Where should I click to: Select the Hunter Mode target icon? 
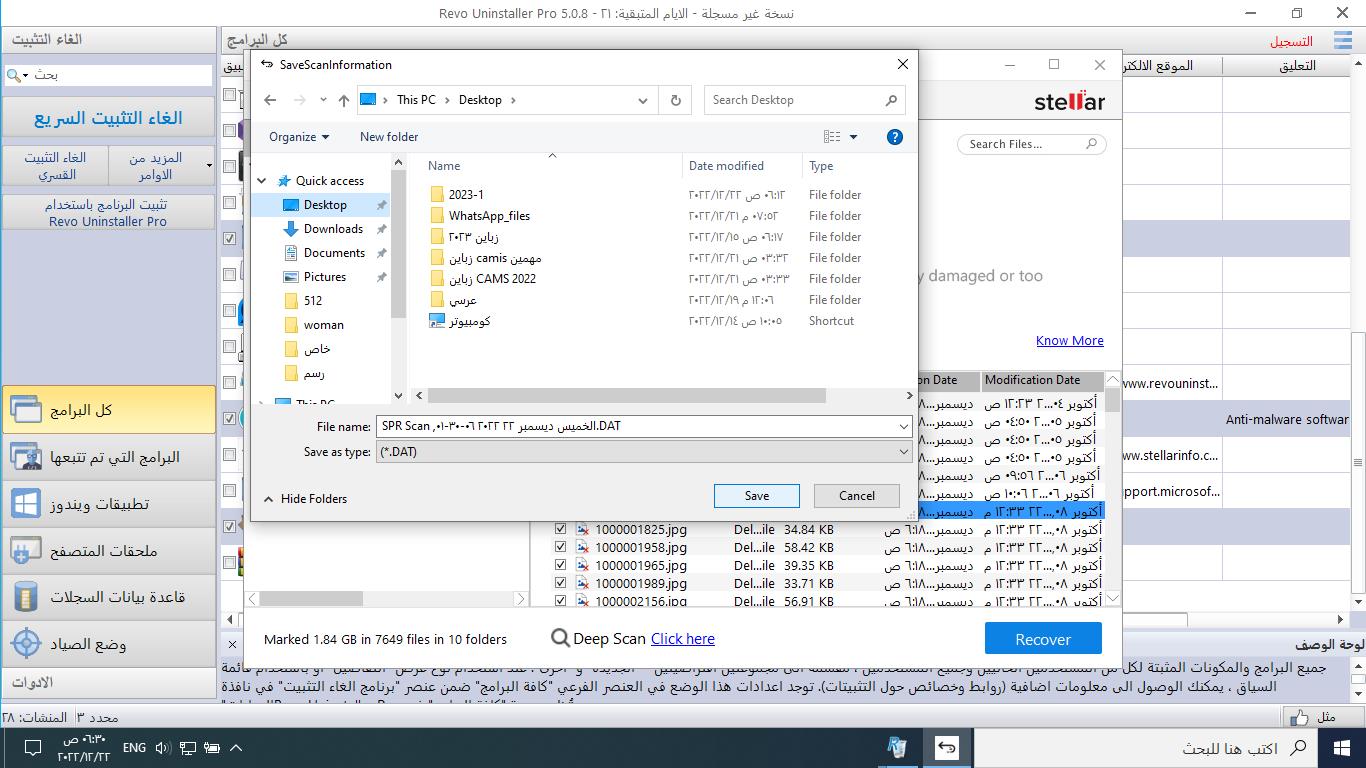click(26, 644)
